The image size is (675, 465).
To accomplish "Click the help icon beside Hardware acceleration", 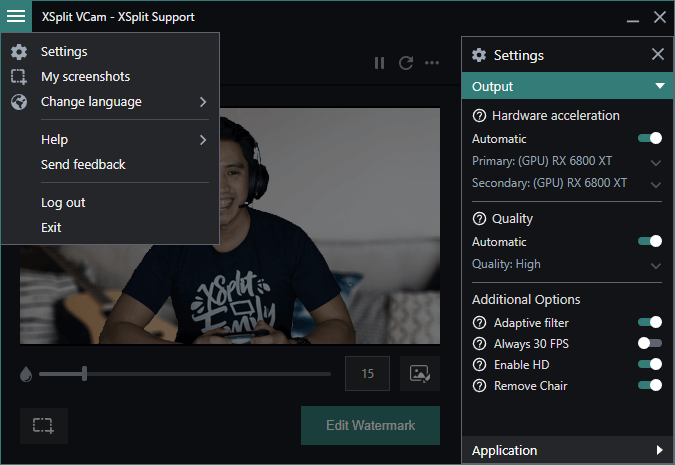I will click(x=479, y=116).
